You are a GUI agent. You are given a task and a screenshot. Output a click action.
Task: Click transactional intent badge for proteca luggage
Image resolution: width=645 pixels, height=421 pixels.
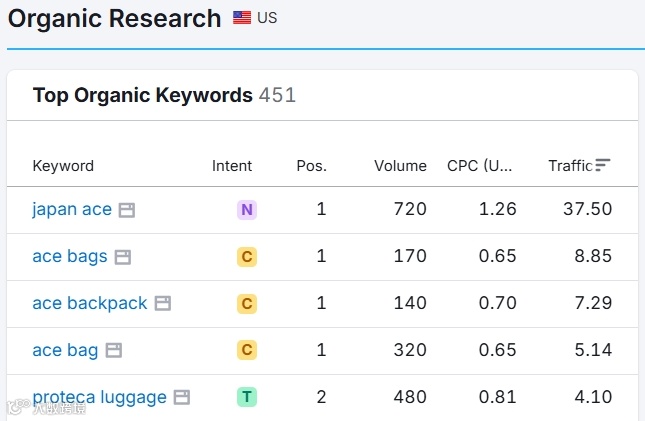click(x=247, y=397)
